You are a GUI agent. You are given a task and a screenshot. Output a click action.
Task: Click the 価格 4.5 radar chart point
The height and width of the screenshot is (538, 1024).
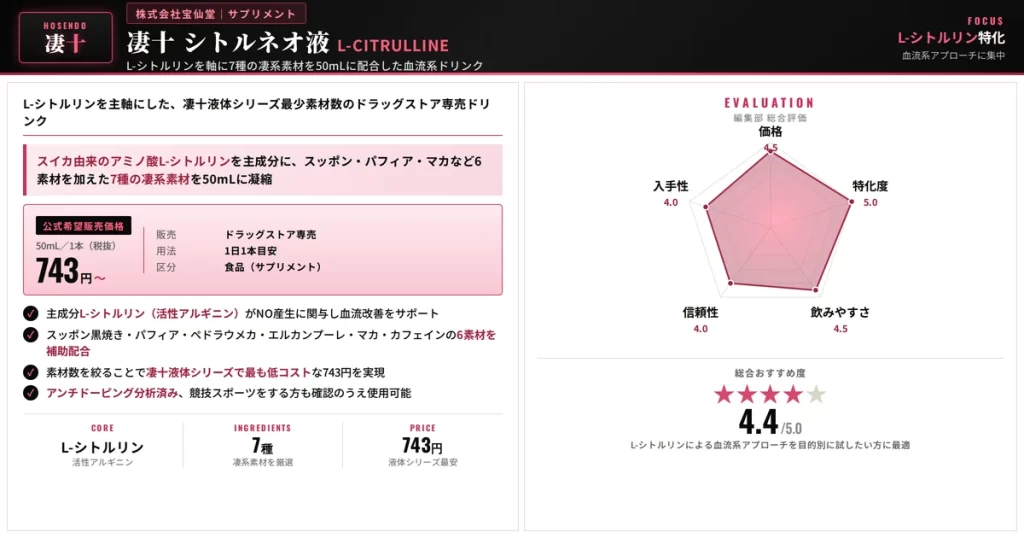(x=771, y=150)
